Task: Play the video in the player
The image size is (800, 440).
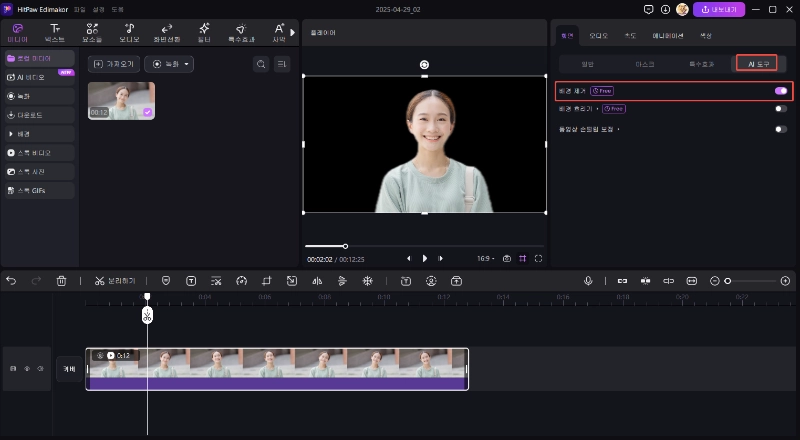Action: pyautogui.click(x=424, y=259)
